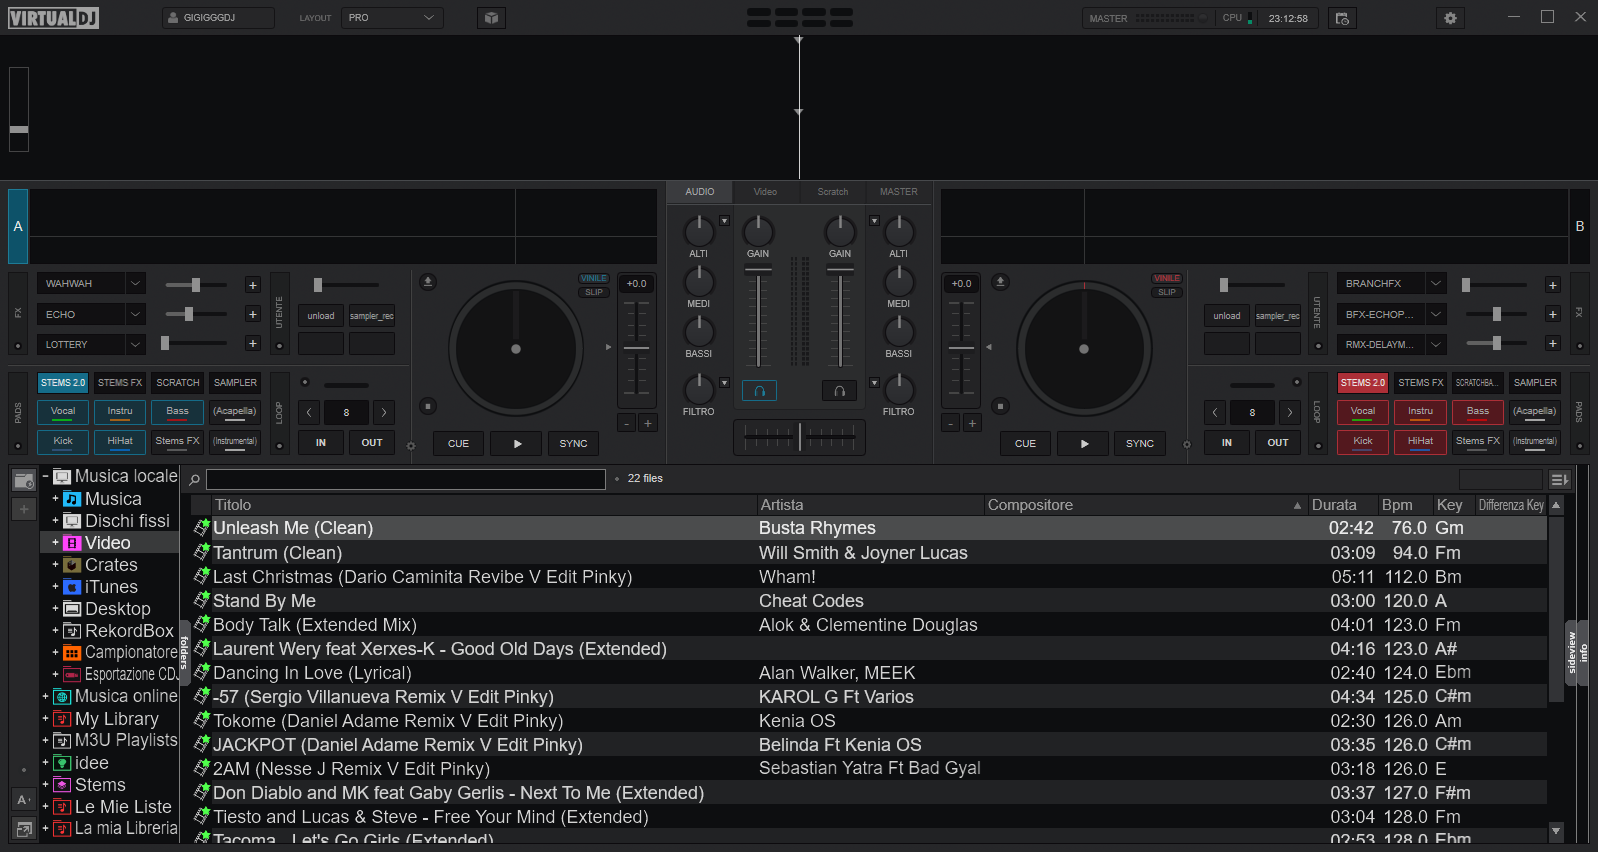Switch to the MASTER mixer tab
Screen dimensions: 1598x852
898,192
